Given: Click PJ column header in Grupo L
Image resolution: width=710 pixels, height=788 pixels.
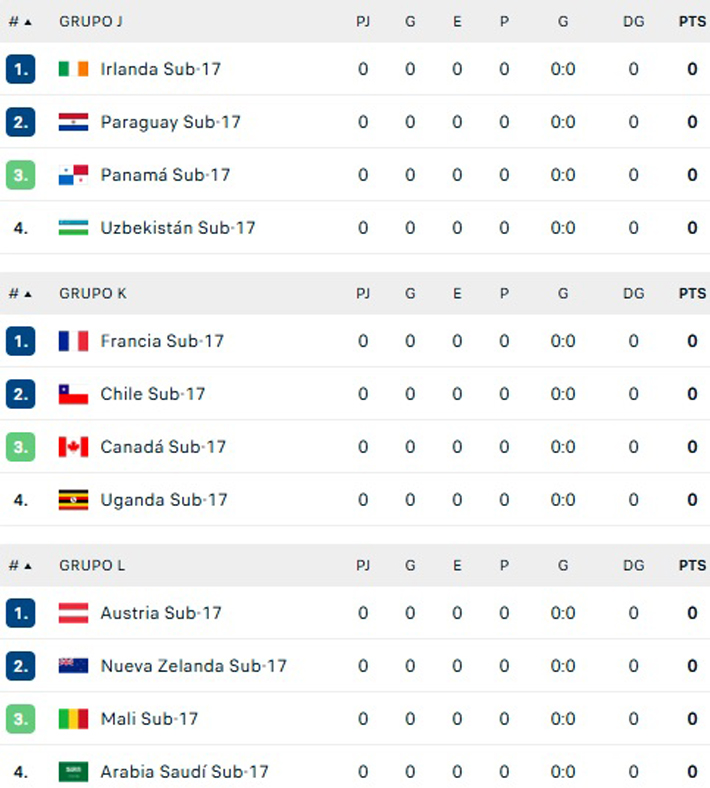Looking at the screenshot, I should [363, 566].
